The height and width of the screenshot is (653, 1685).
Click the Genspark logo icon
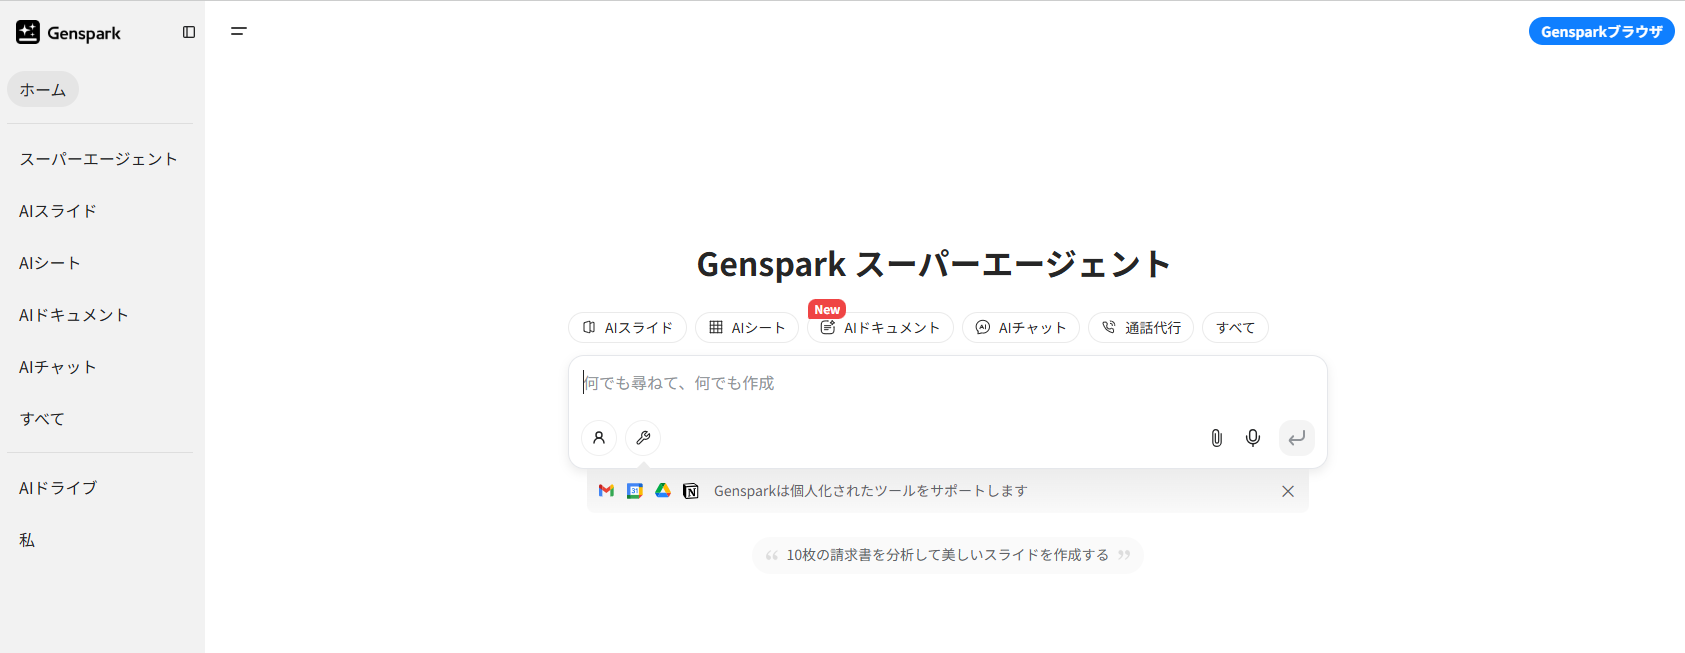pos(28,32)
